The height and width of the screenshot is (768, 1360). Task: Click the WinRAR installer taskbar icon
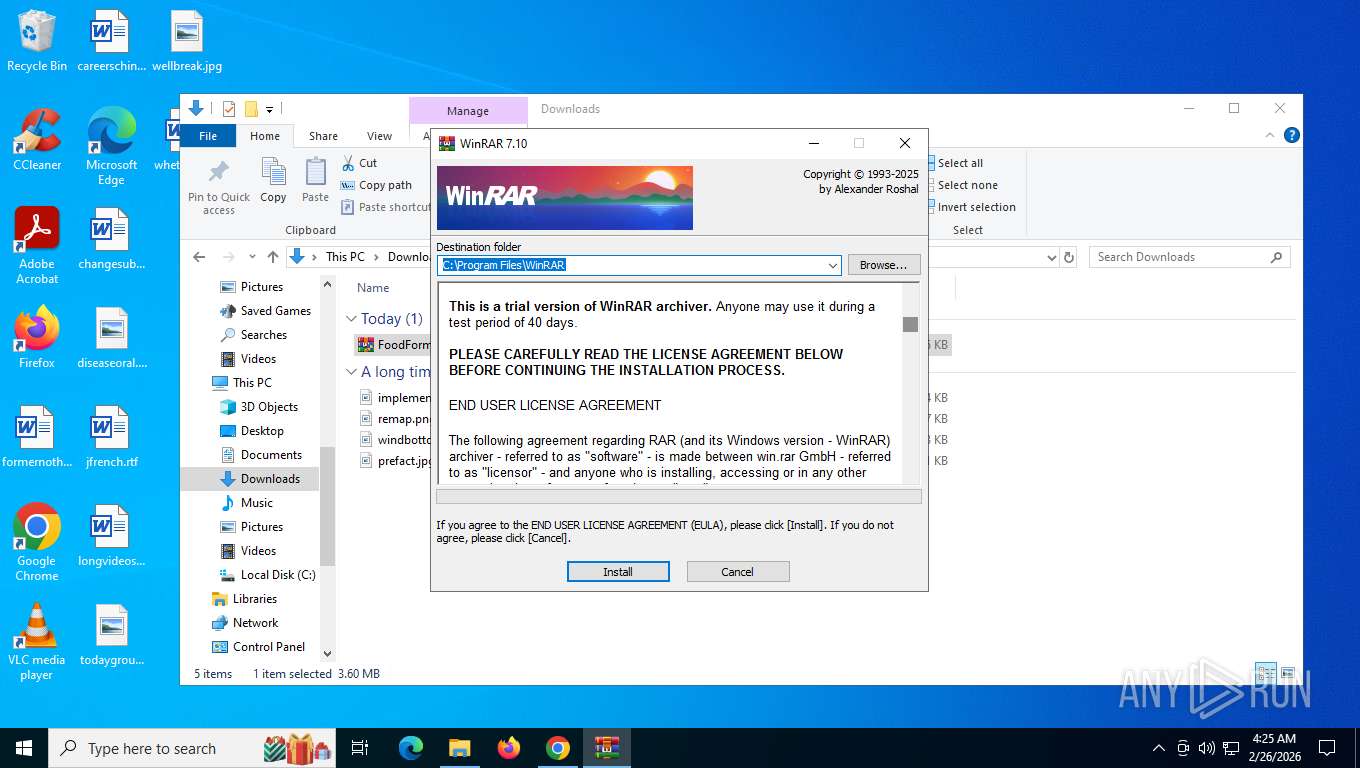pyautogui.click(x=607, y=748)
